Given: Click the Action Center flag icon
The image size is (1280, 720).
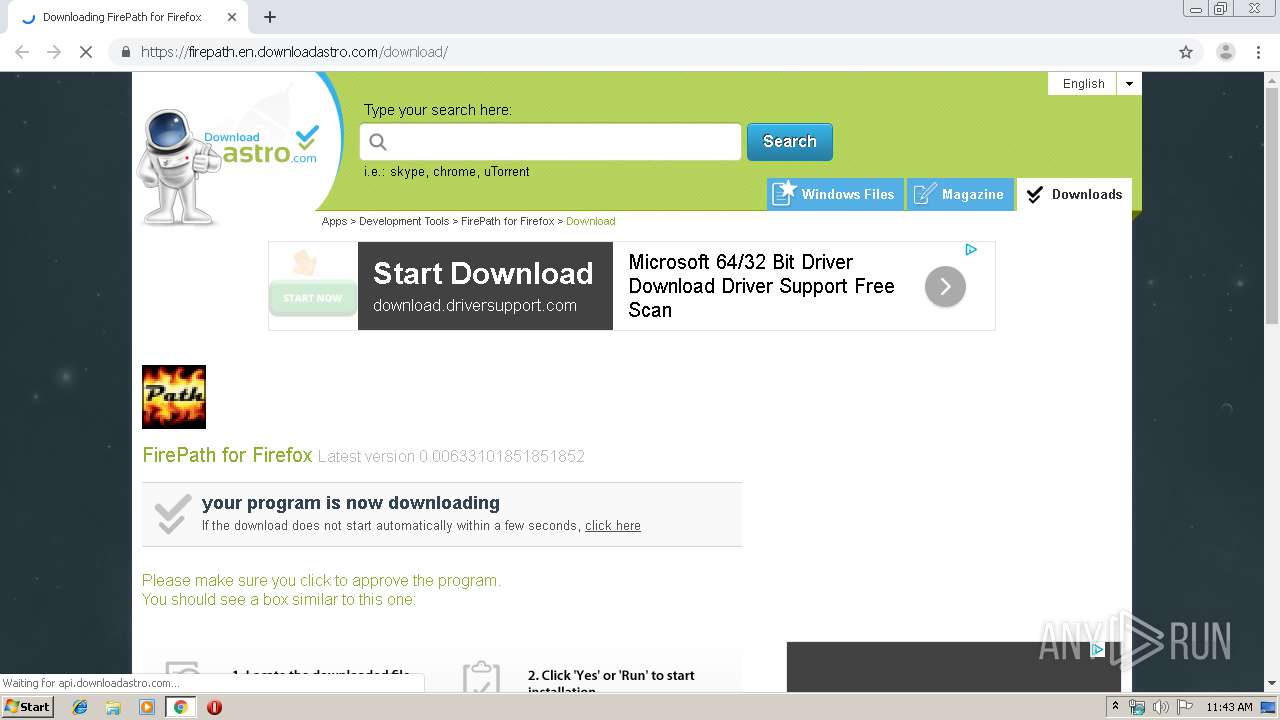Looking at the screenshot, I should point(1183,707).
